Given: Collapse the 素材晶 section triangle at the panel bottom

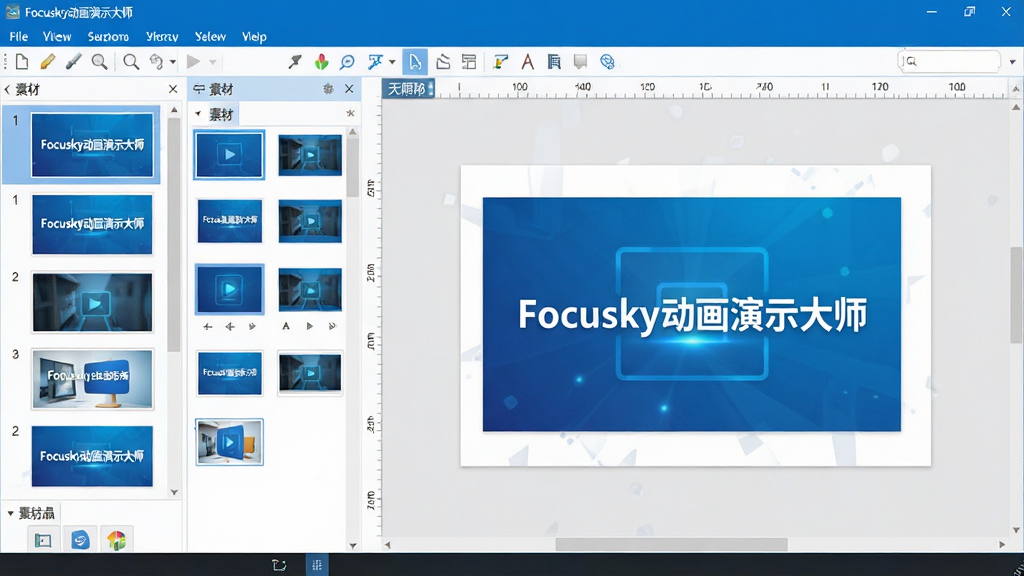Looking at the screenshot, I should pyautogui.click(x=10, y=513).
